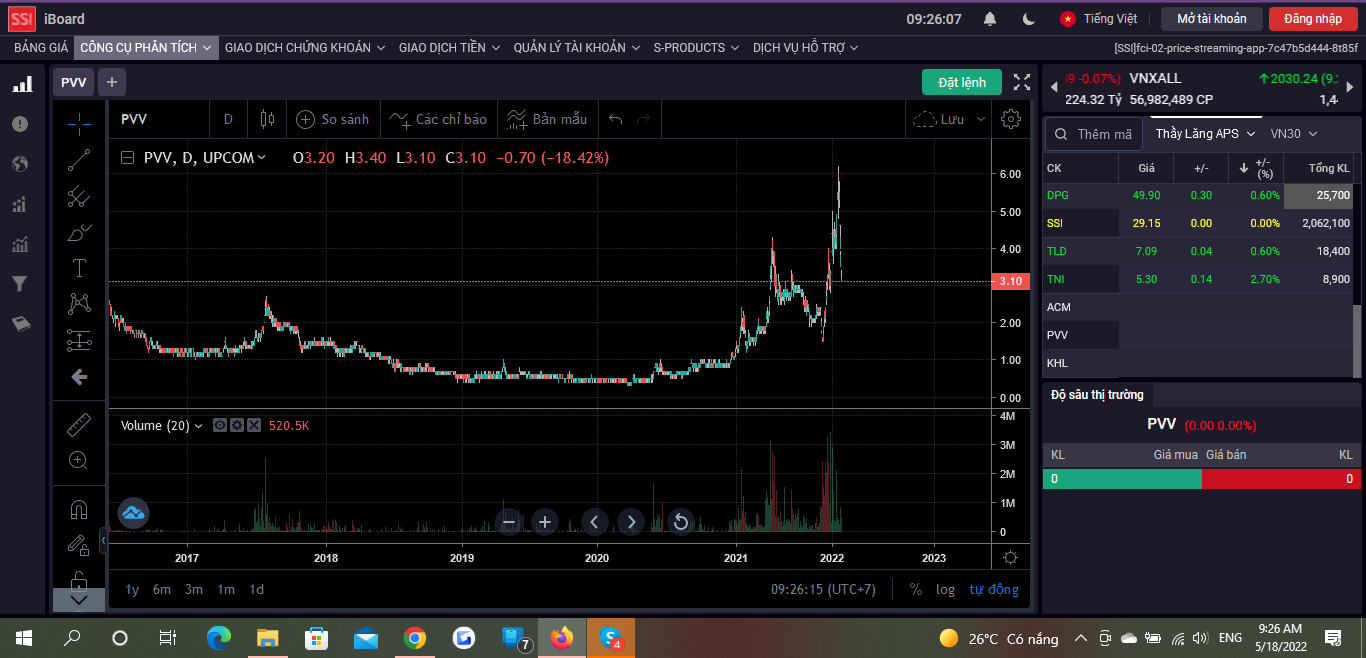The image size is (1366, 658).
Task: Open the Thầy Lãng APS watchlist dropdown
Action: pos(1205,133)
